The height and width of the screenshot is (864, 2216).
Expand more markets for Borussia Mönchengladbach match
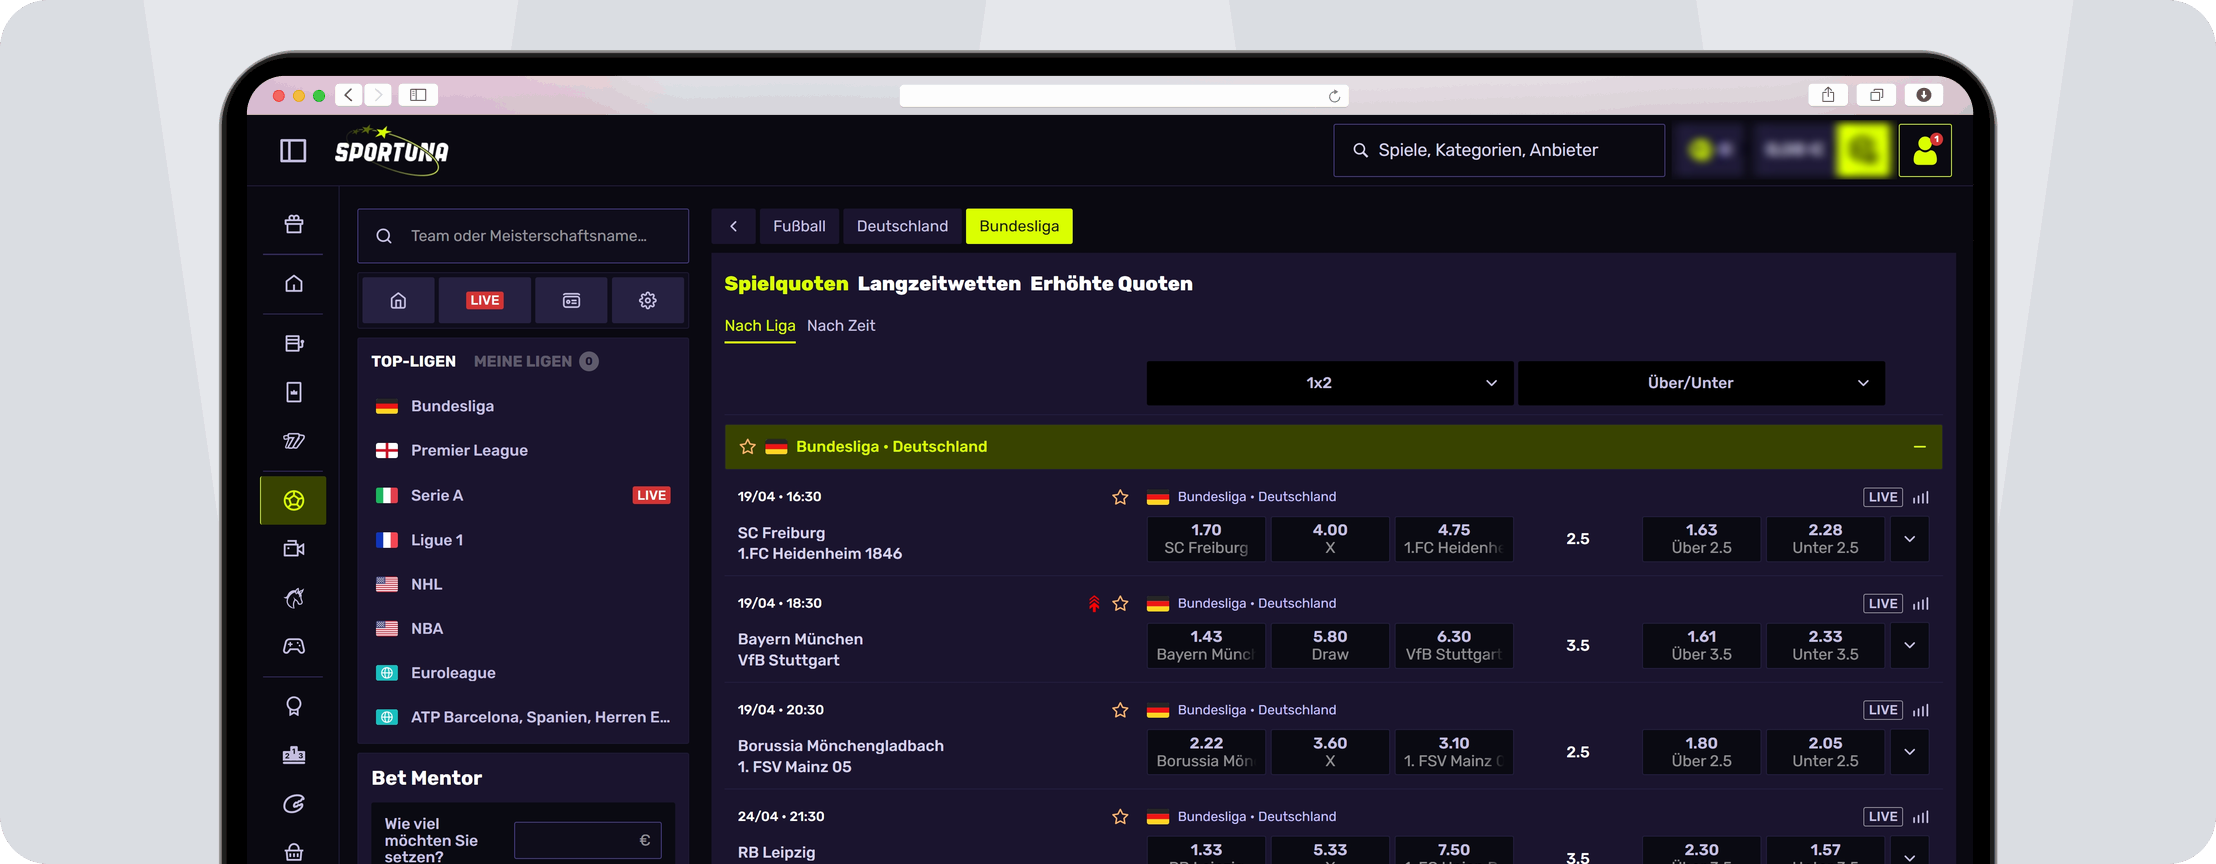(1909, 752)
